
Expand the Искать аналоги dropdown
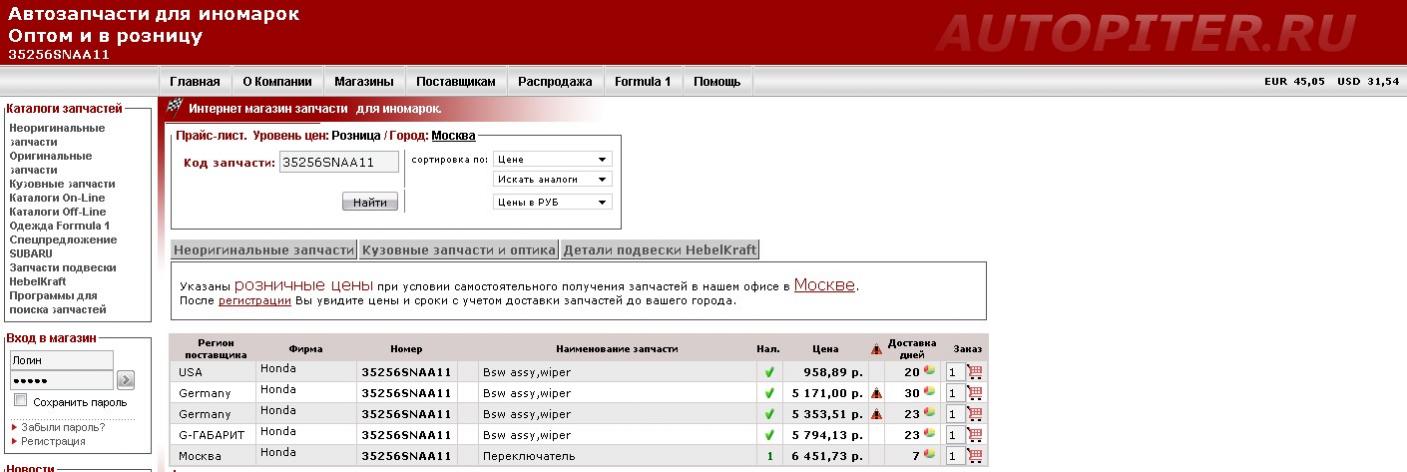click(552, 179)
